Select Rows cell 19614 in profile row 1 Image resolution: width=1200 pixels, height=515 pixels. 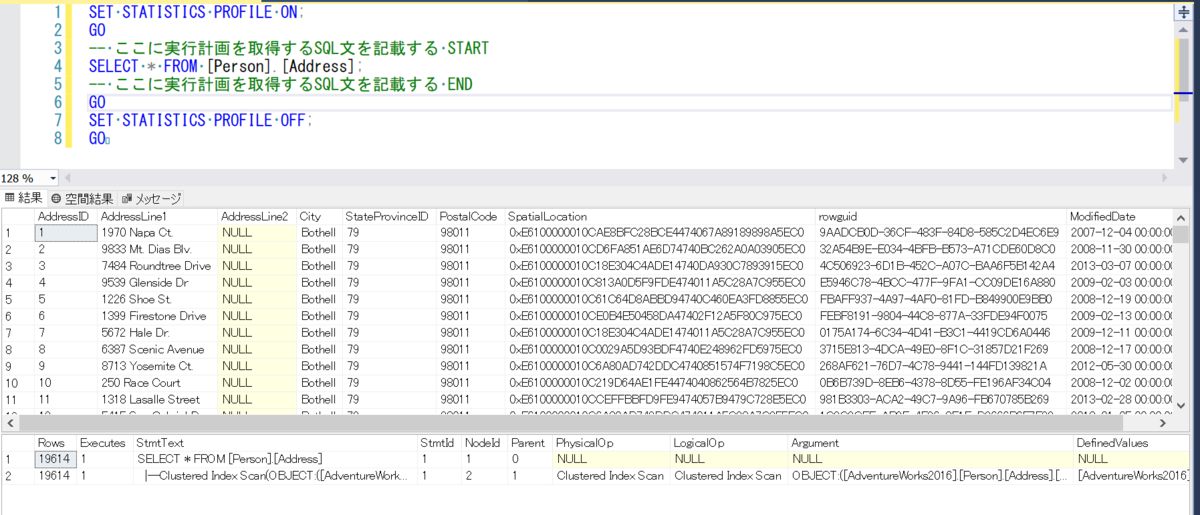(x=55, y=459)
